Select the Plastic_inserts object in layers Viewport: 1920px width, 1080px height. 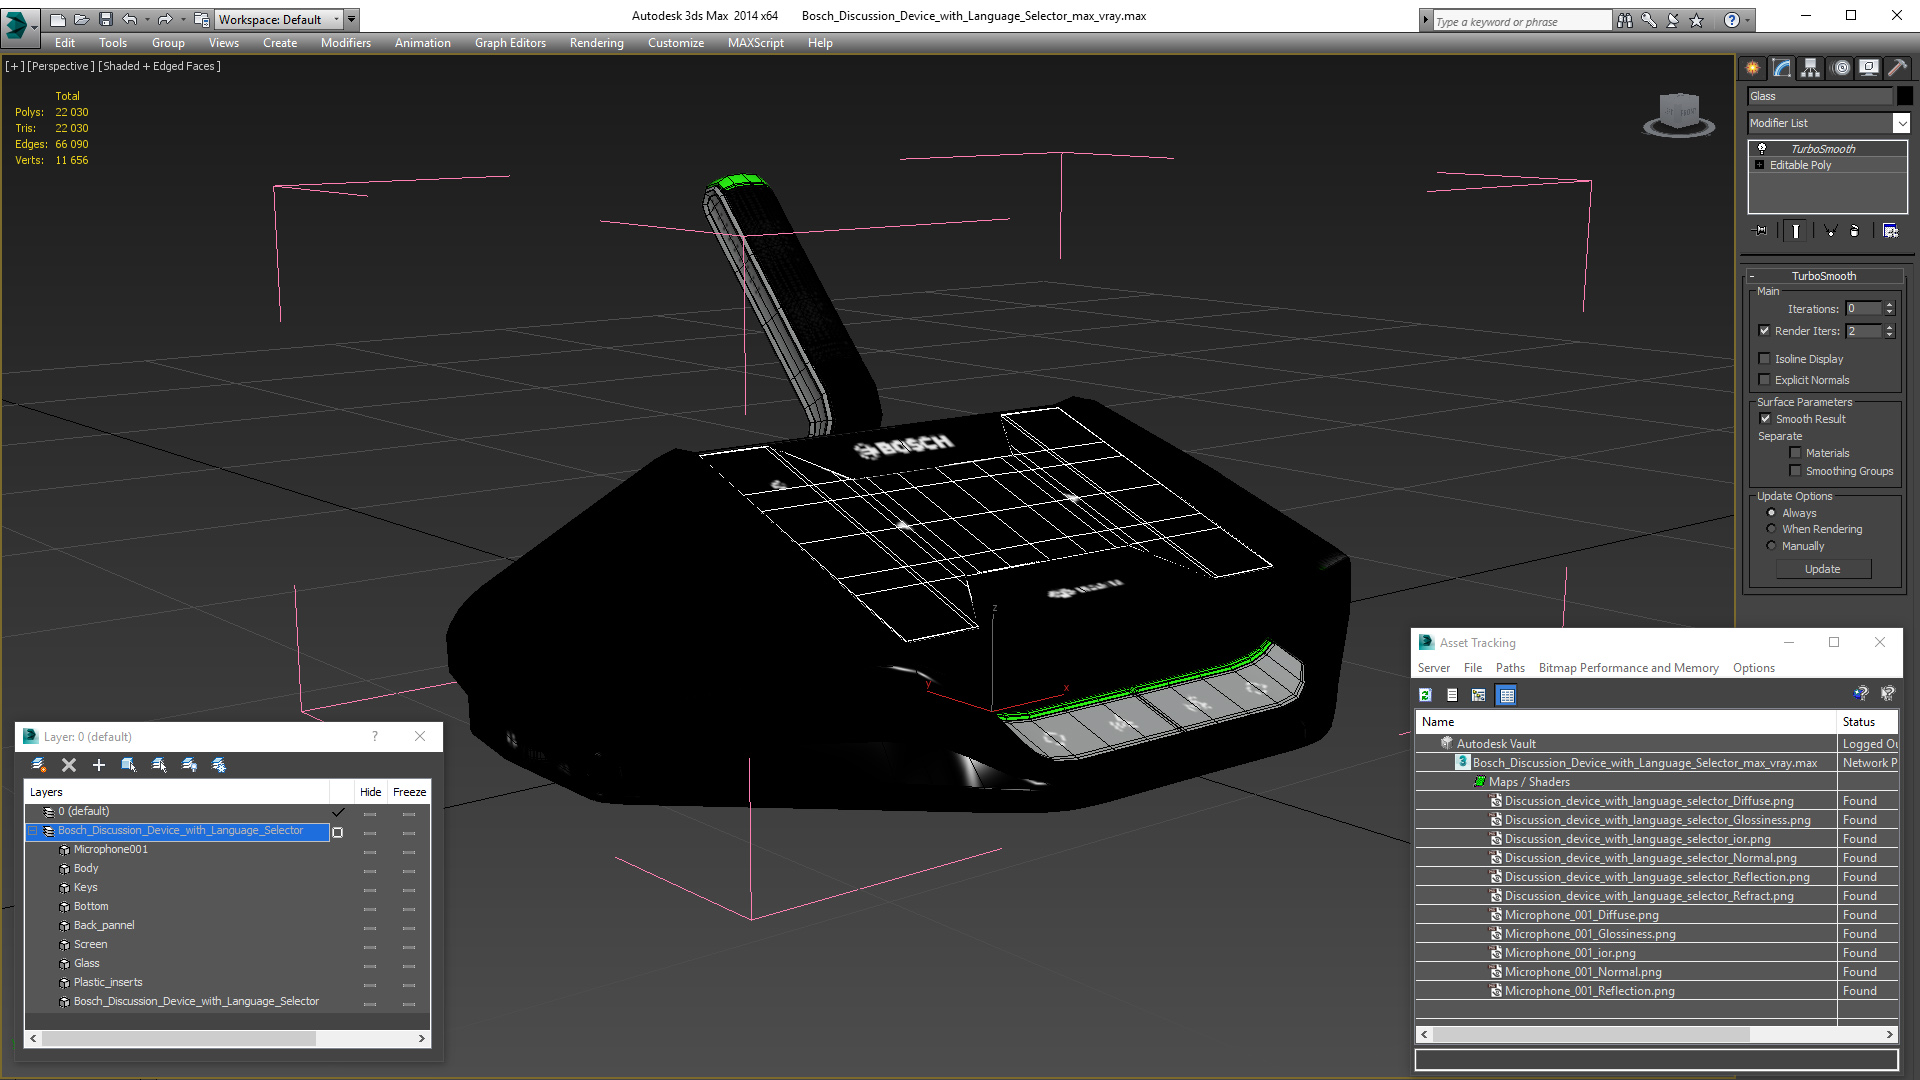coord(108,982)
